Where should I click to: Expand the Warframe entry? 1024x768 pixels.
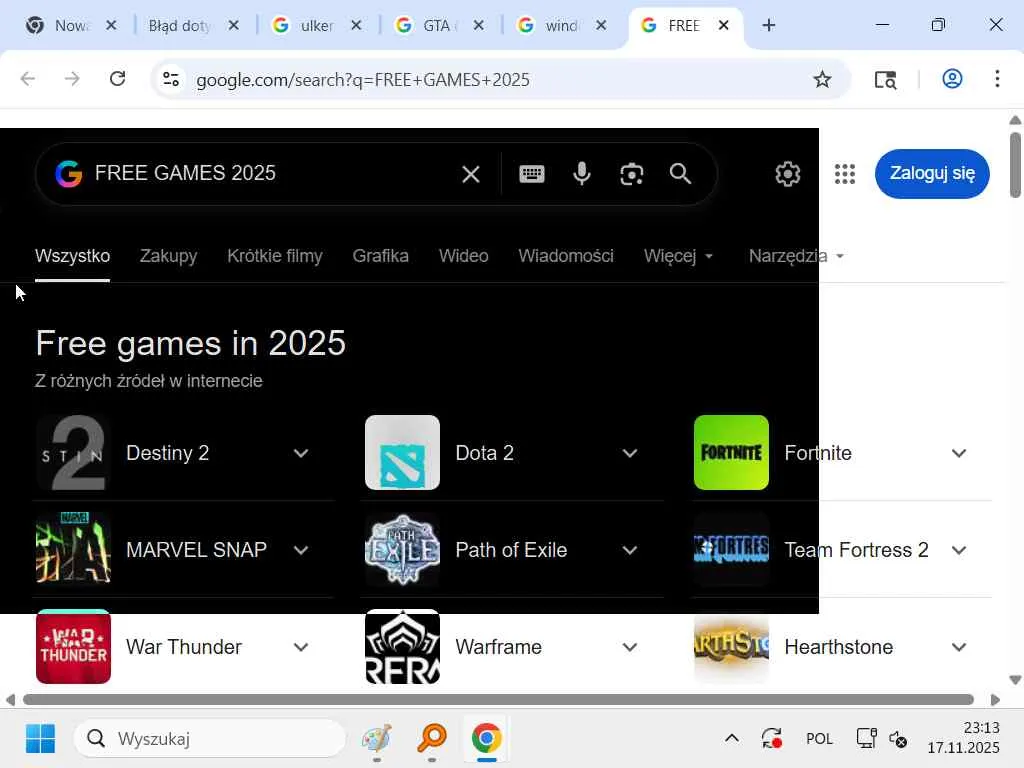point(630,647)
